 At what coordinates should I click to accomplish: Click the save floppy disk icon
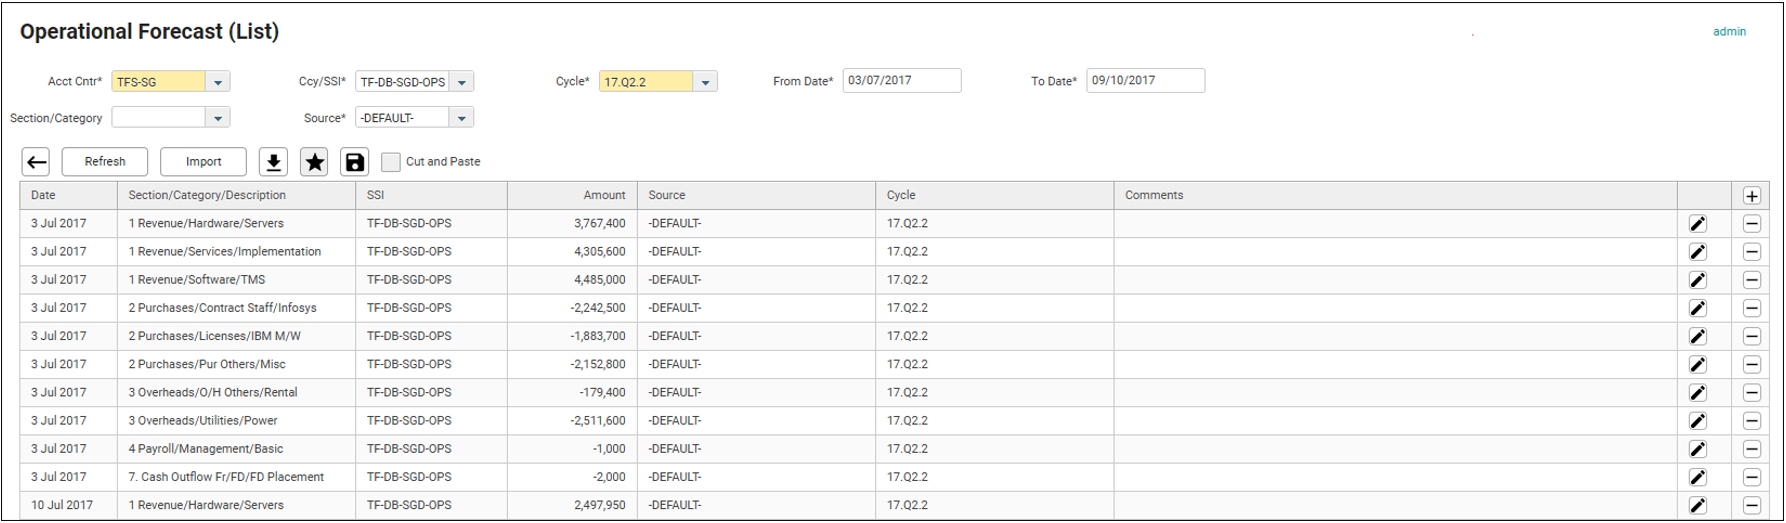coord(354,162)
